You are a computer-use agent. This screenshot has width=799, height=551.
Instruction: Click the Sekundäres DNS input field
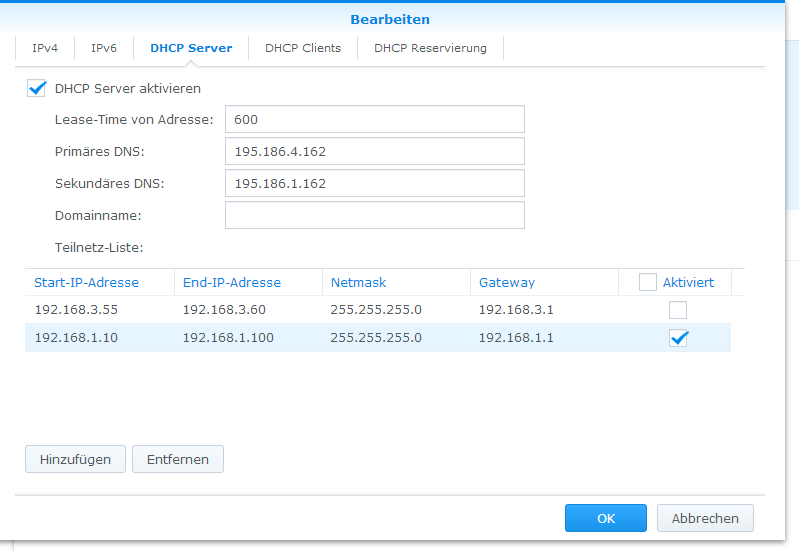pos(374,184)
